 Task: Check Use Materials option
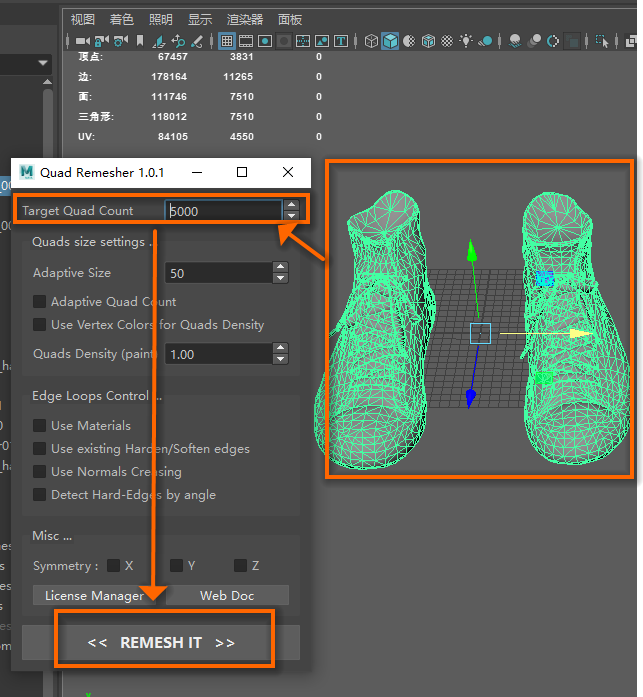click(40, 425)
